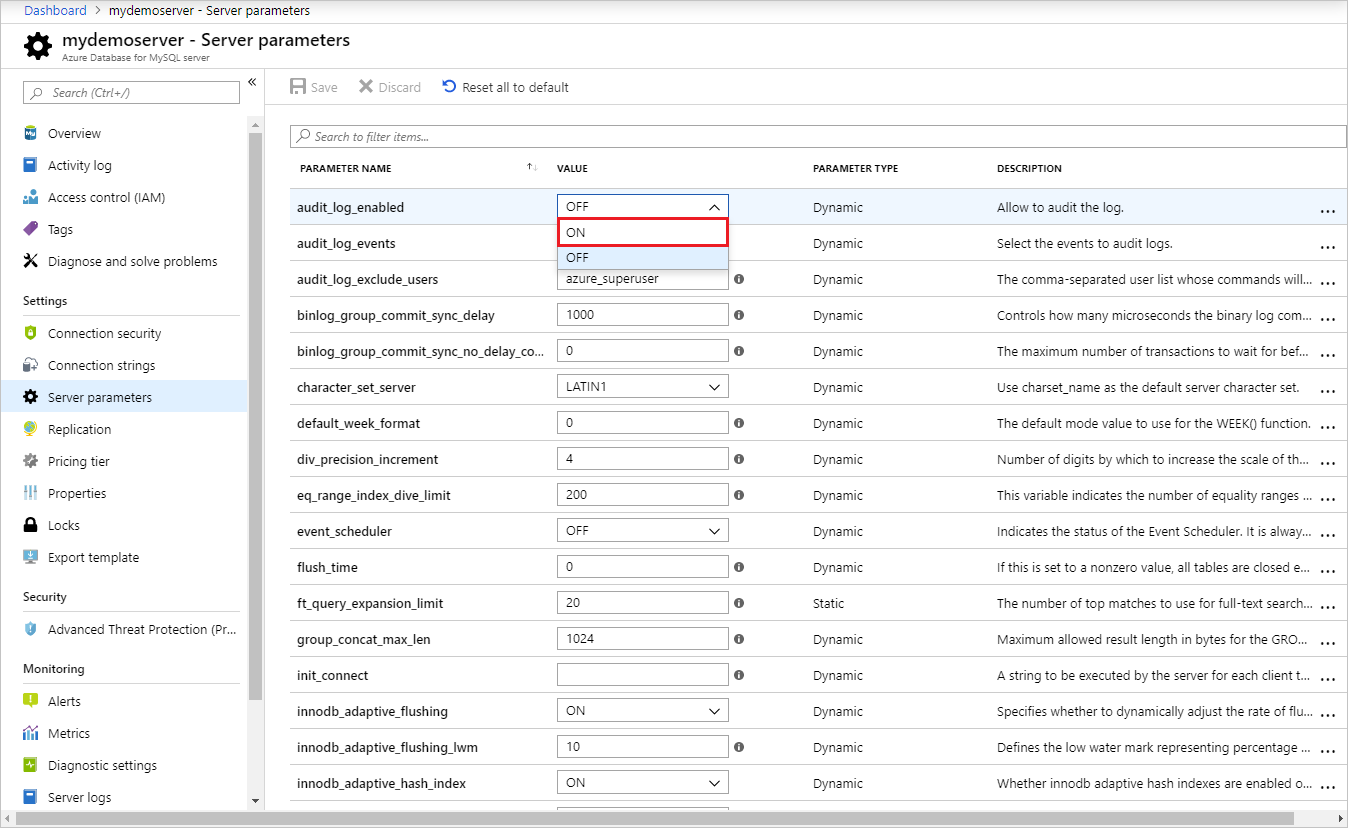Open more options for character_set_server row
This screenshot has height=829, width=1349.
coord(1328,390)
